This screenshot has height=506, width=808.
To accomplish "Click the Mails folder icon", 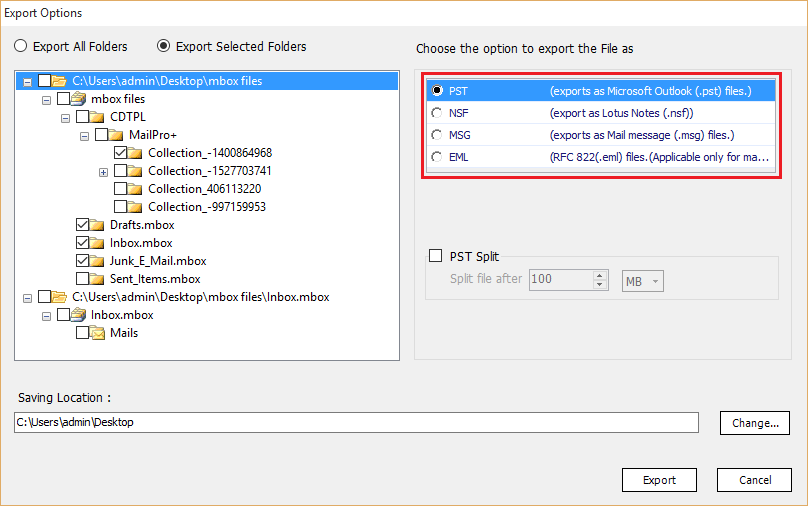I will (x=98, y=333).
